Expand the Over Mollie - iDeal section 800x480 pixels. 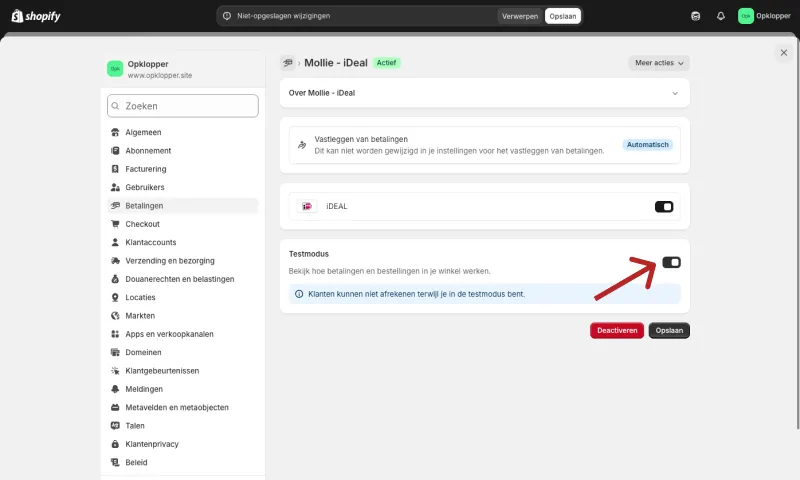[x=485, y=93]
